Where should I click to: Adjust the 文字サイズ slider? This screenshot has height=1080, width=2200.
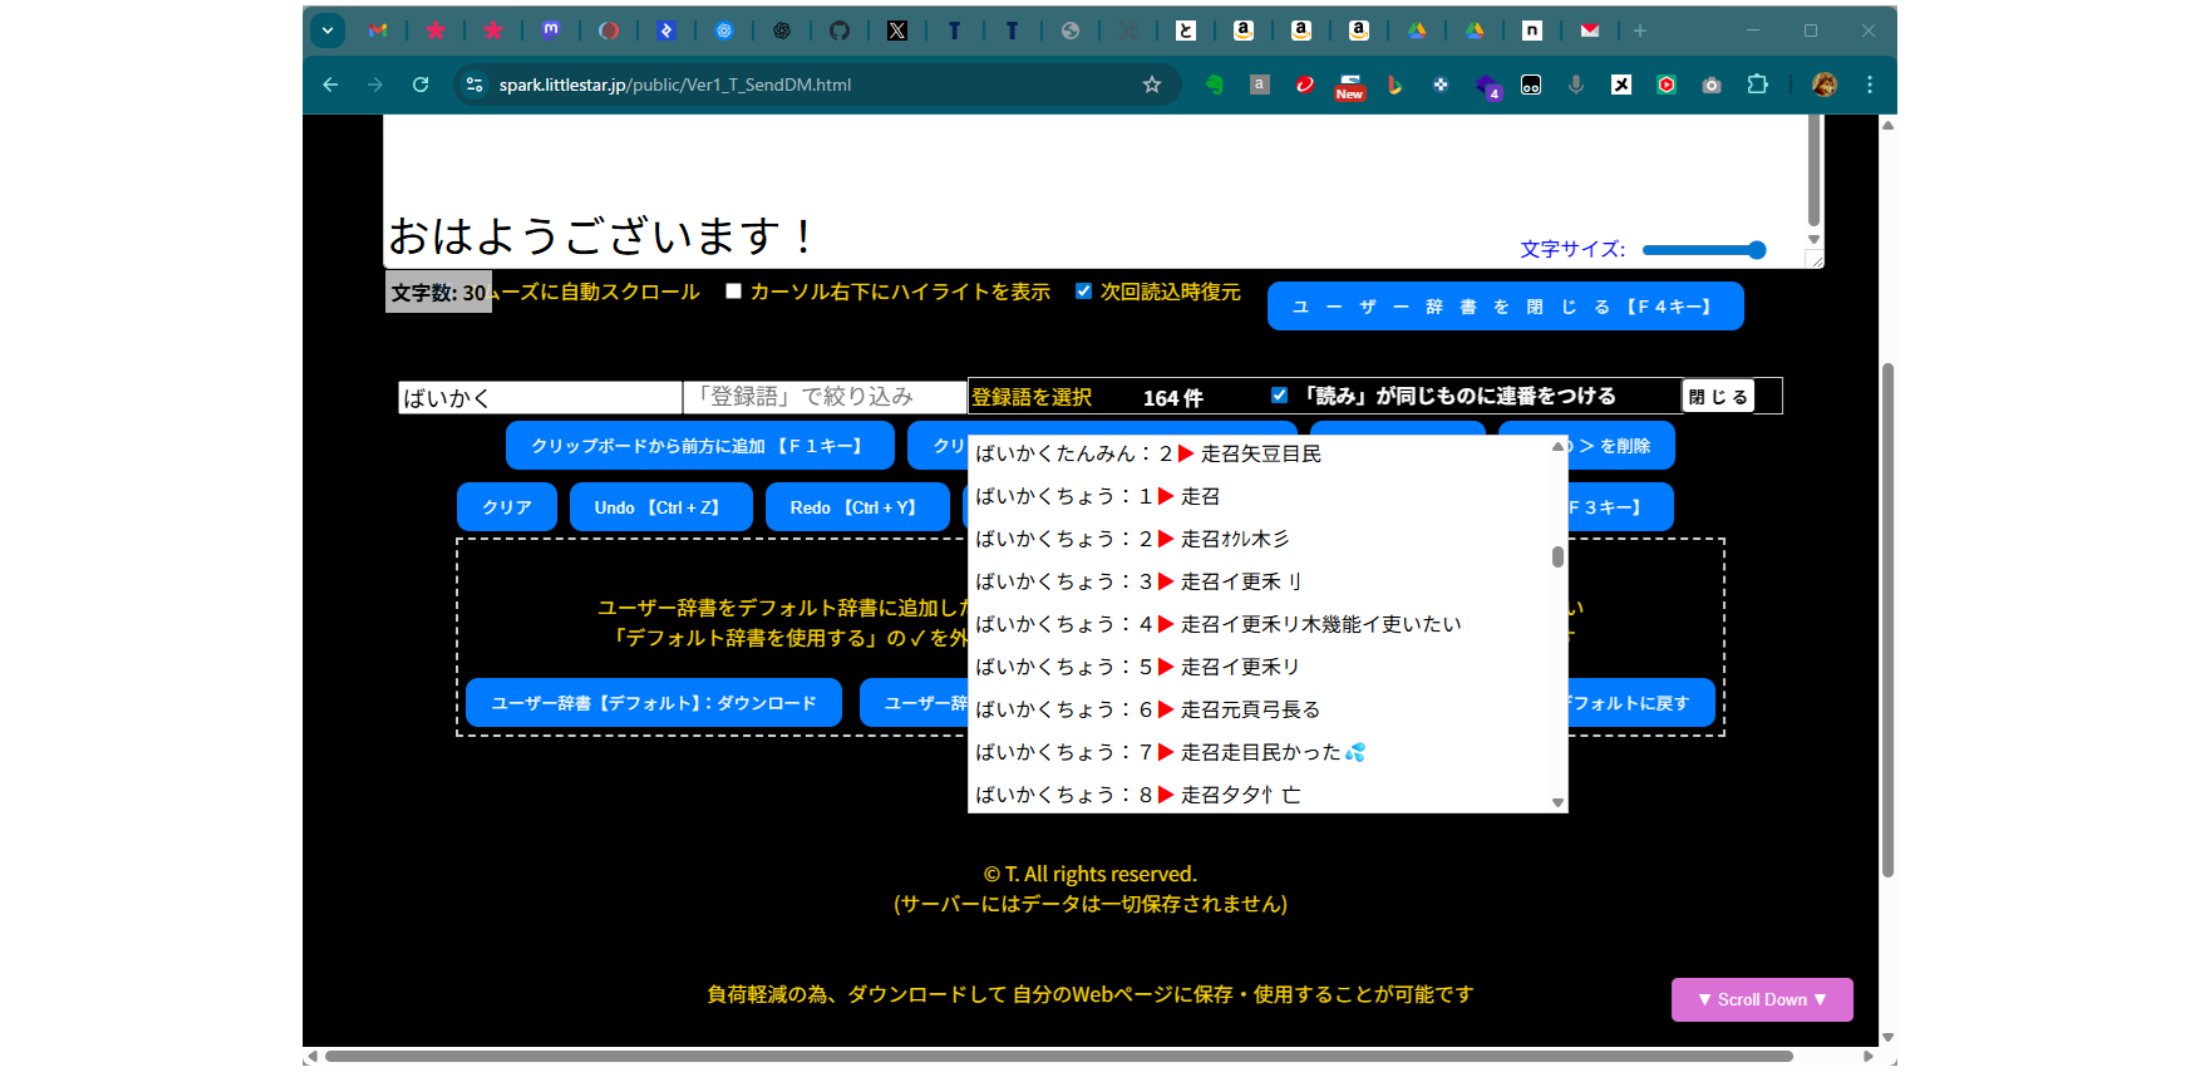(x=1703, y=250)
